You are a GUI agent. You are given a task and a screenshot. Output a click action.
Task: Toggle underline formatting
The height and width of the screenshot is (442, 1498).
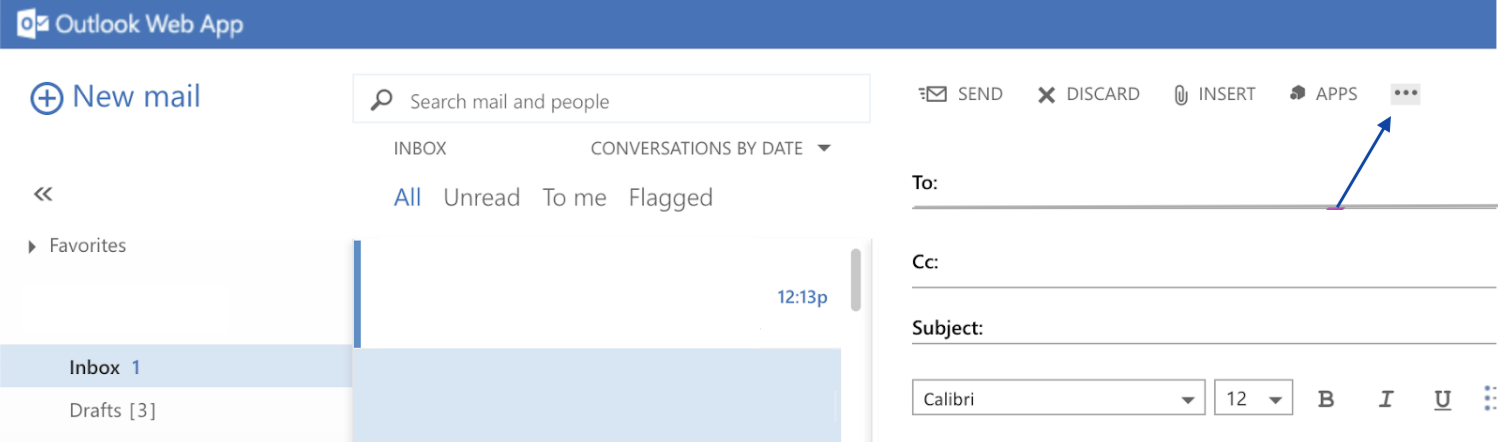tap(1442, 400)
